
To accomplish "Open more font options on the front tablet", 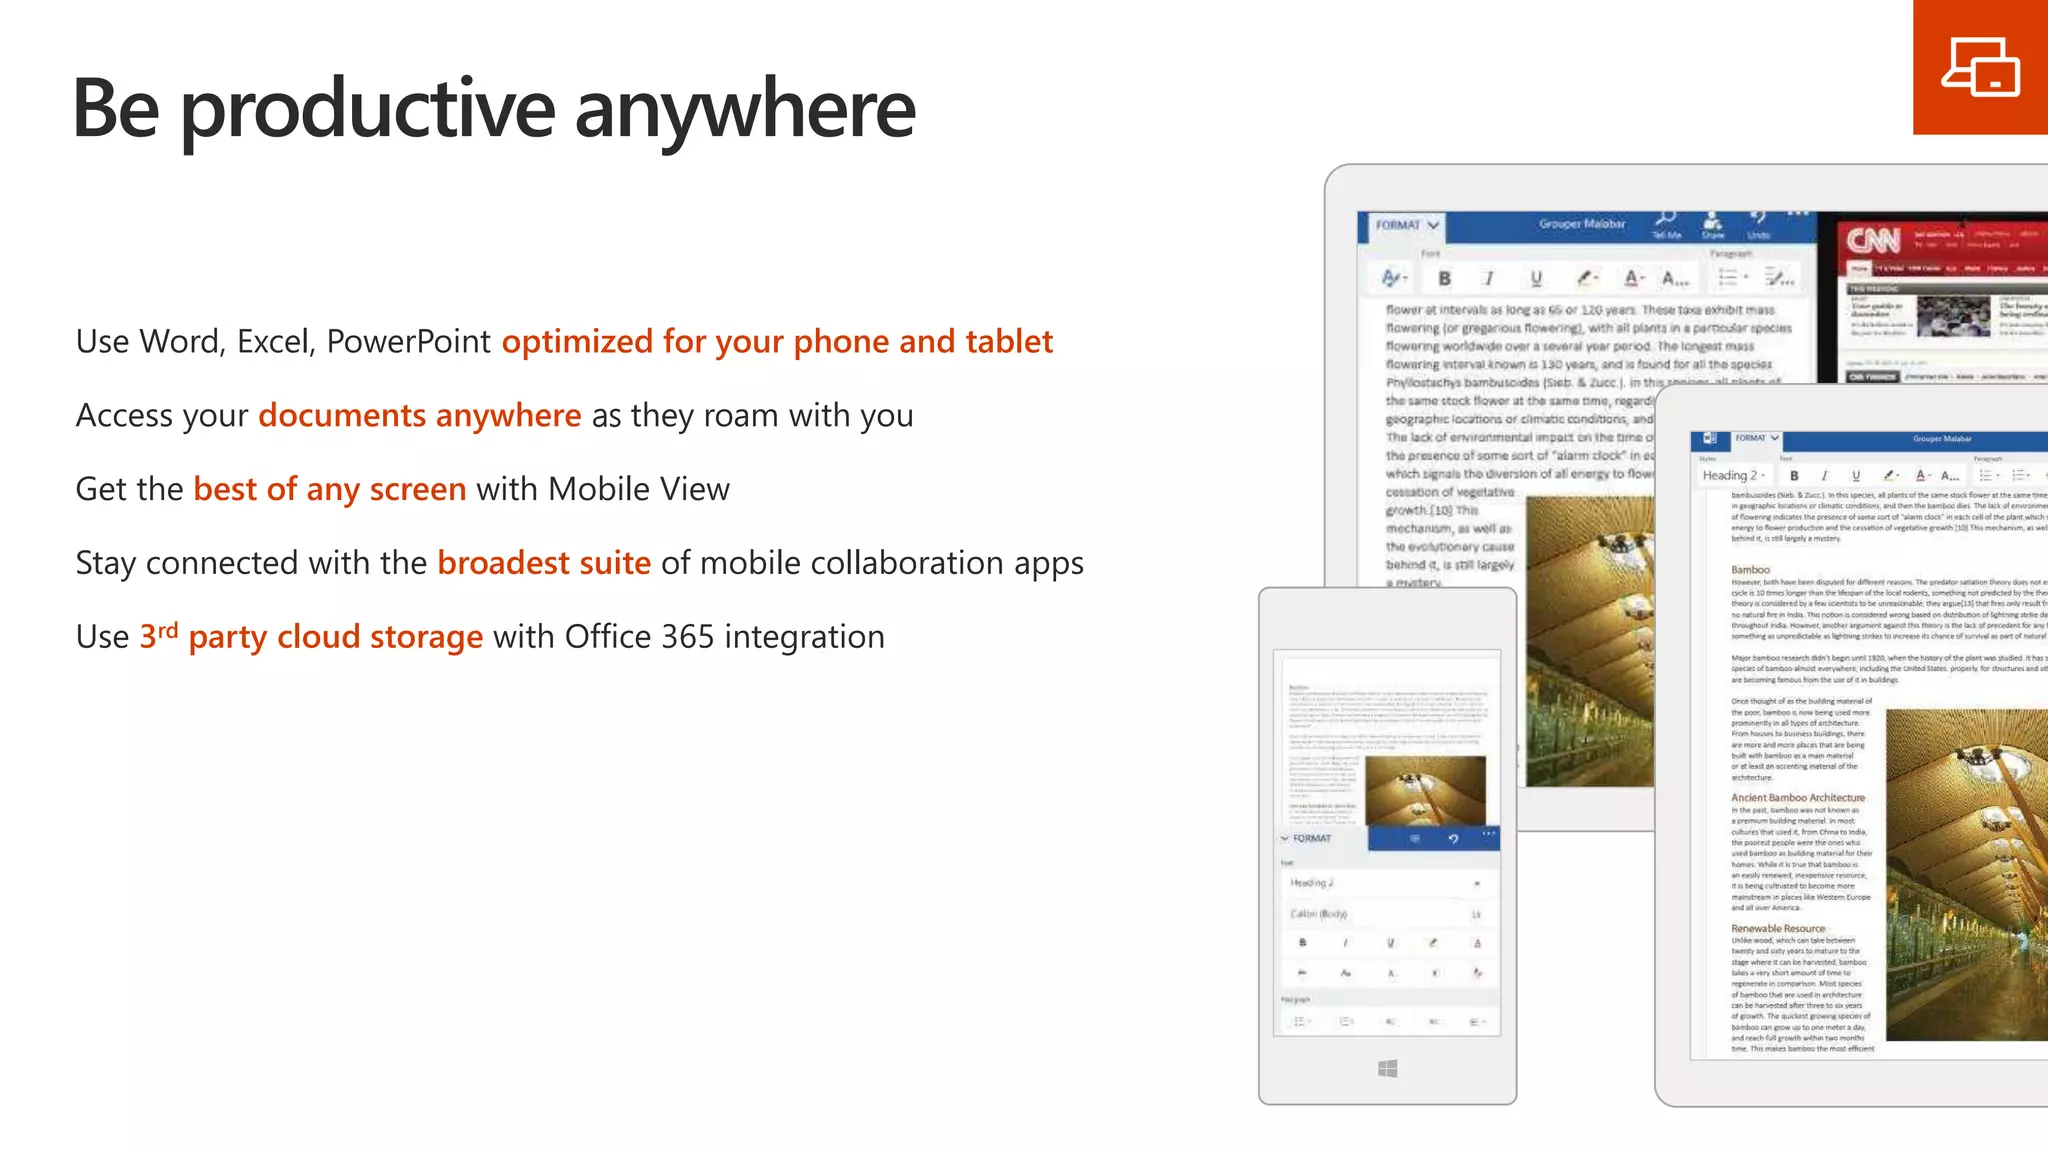I will (x=1950, y=476).
